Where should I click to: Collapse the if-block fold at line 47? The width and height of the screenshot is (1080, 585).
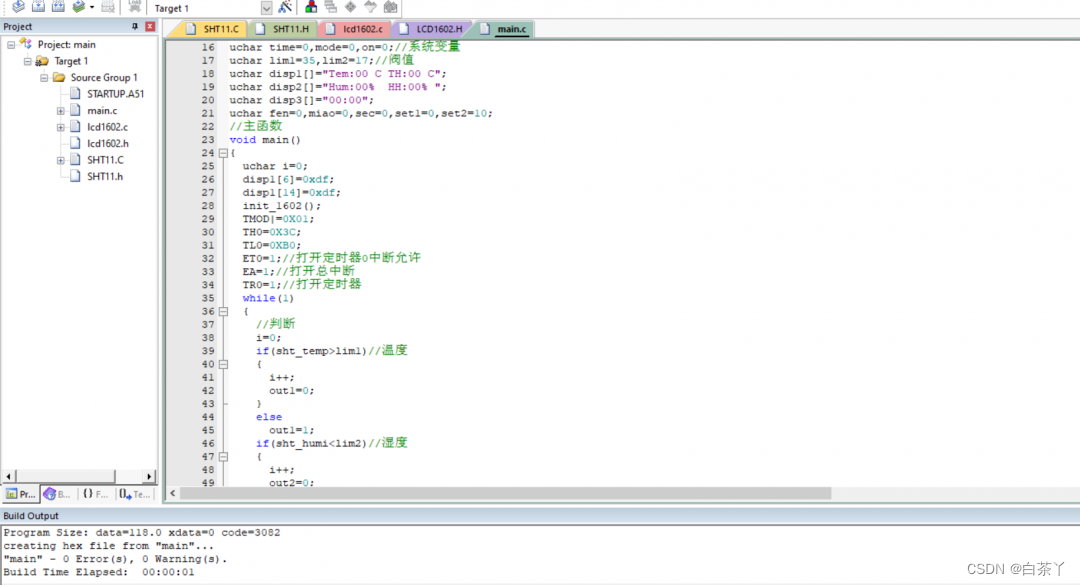click(x=223, y=457)
